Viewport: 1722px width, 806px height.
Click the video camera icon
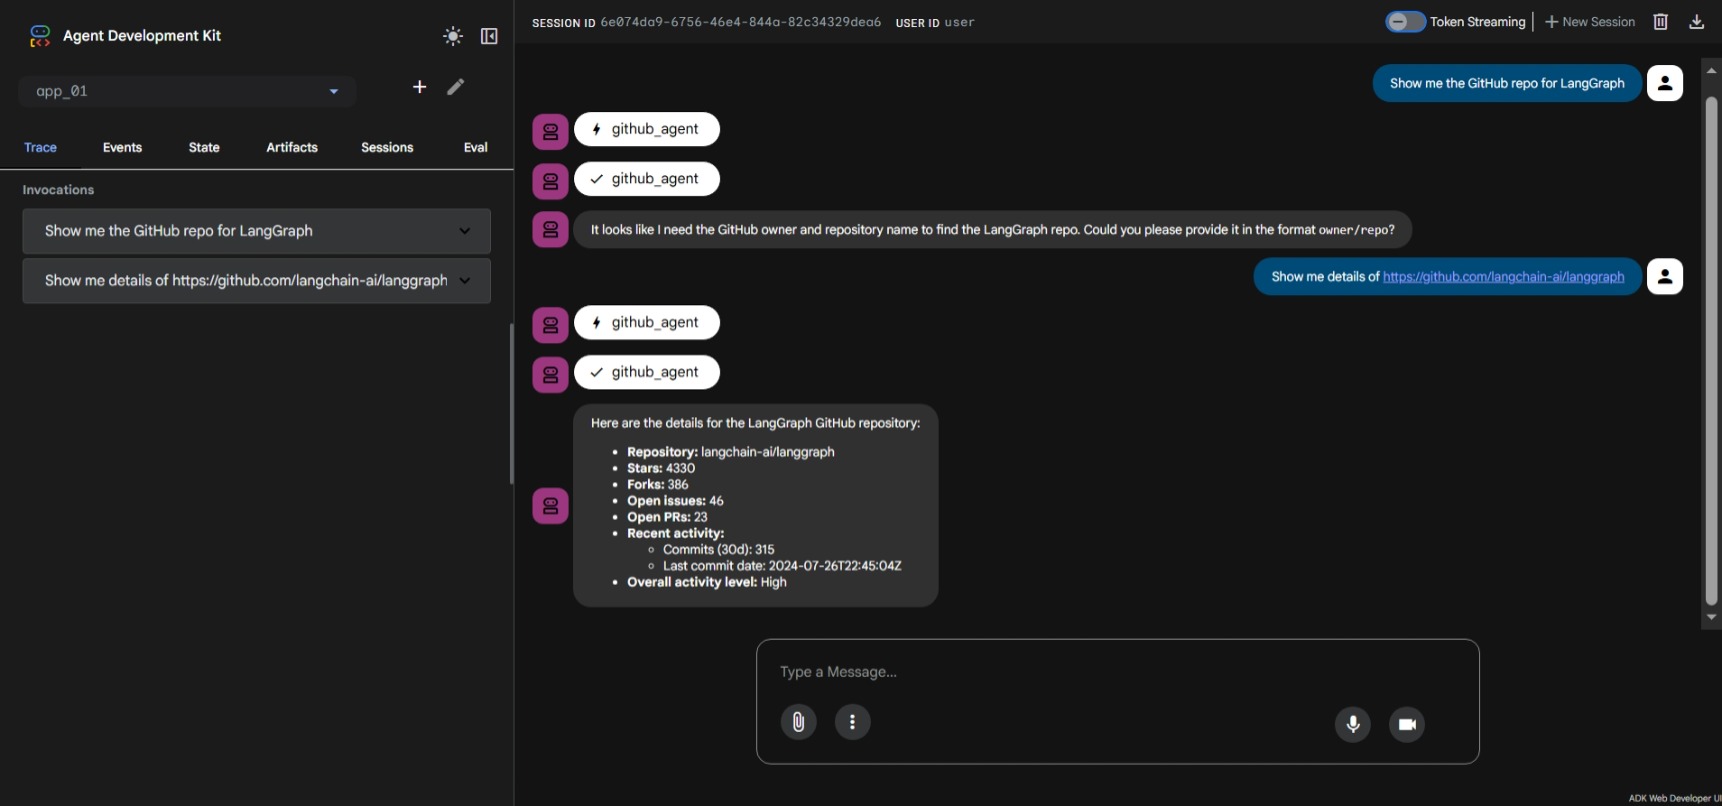1407,724
